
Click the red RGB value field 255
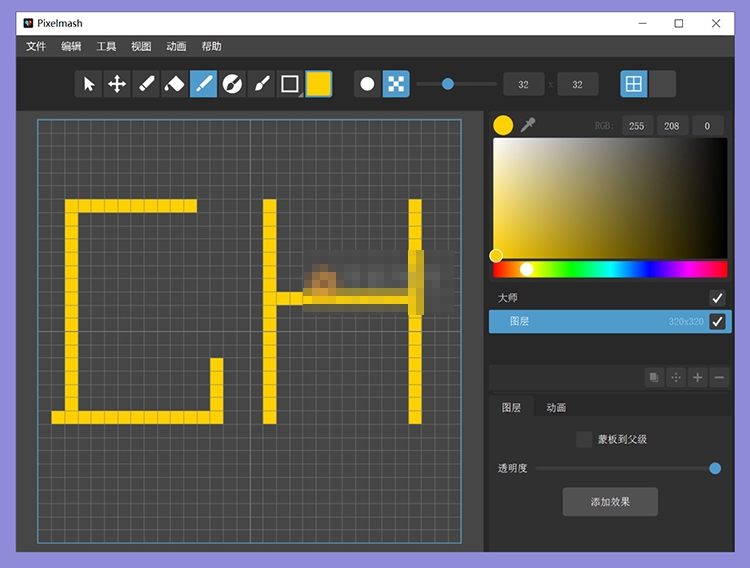click(636, 125)
